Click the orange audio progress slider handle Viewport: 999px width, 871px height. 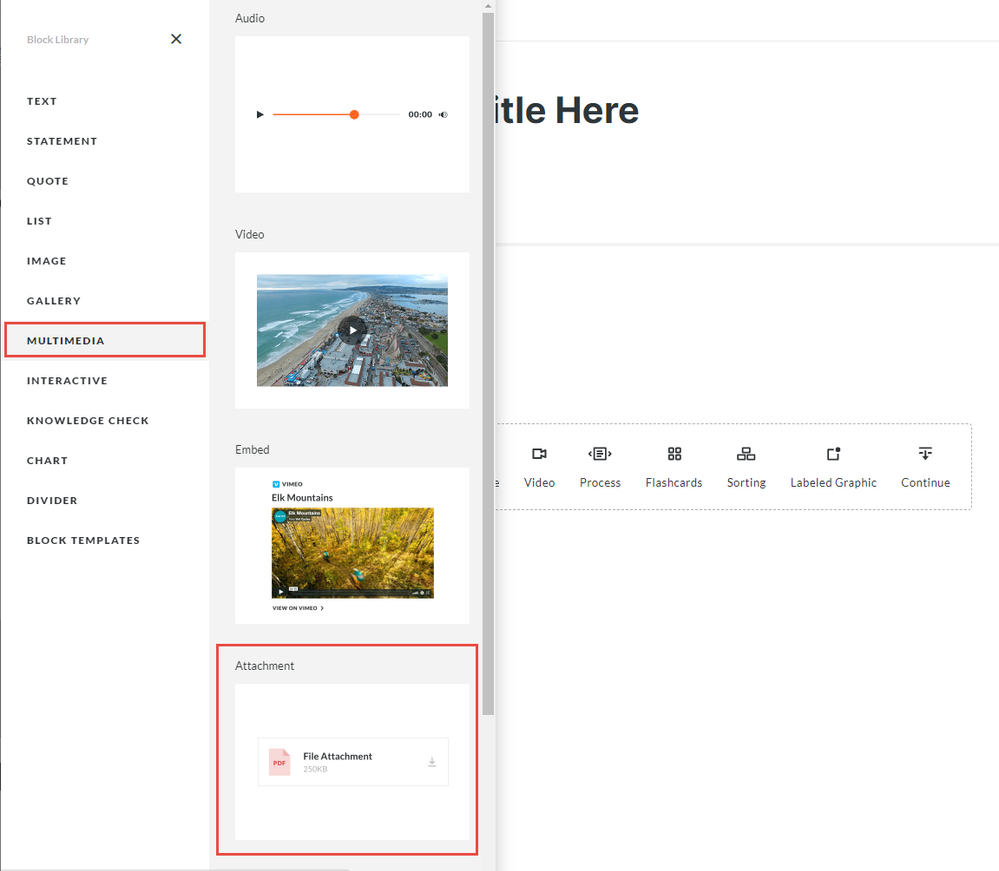[354, 115]
